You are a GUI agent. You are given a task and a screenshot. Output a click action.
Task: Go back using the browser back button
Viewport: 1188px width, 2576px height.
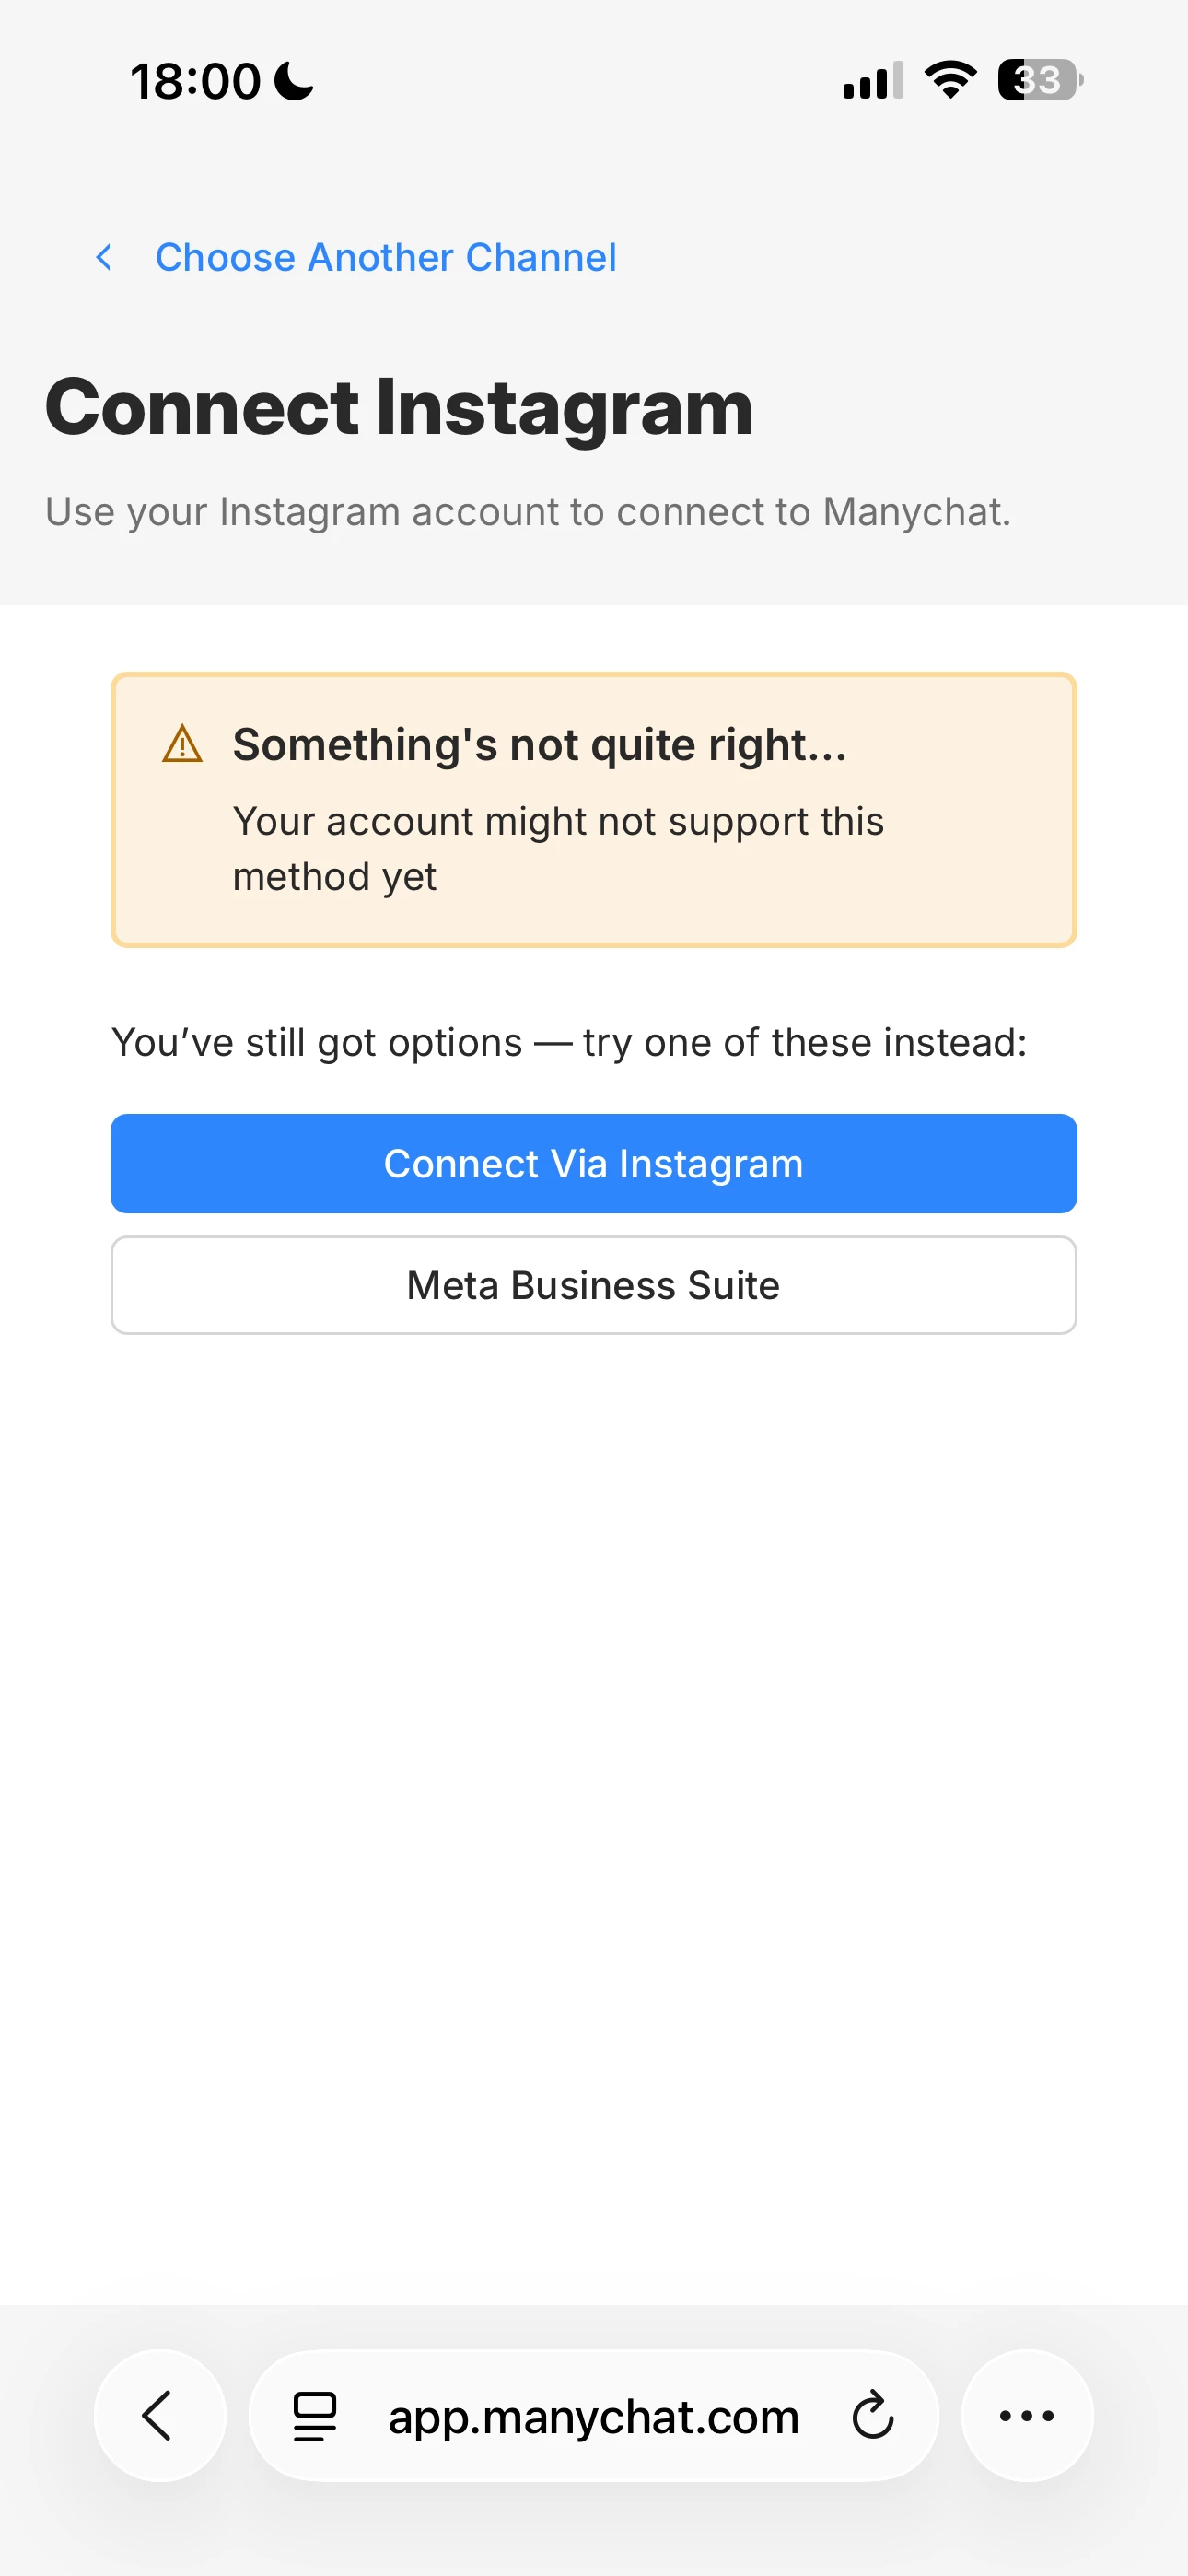tap(159, 2416)
